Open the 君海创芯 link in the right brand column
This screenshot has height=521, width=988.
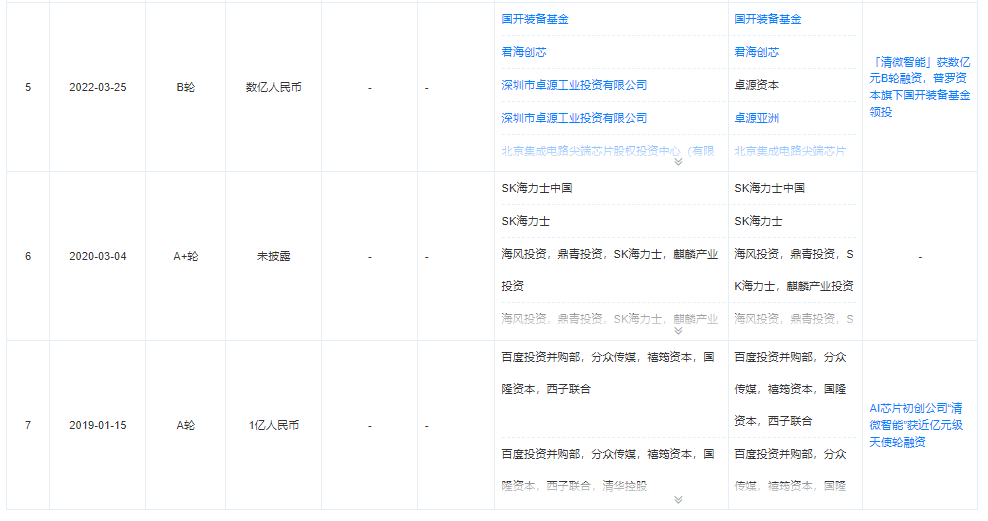[756, 52]
